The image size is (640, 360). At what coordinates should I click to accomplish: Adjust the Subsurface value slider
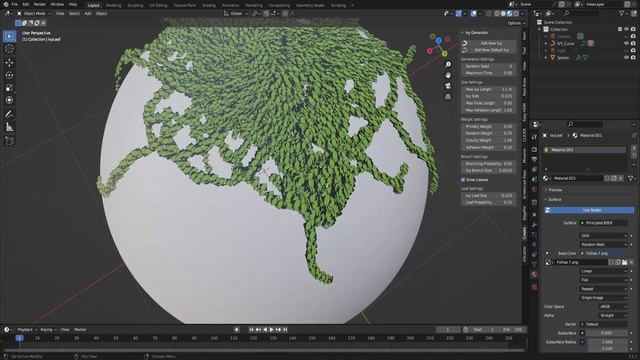pyautogui.click(x=607, y=333)
